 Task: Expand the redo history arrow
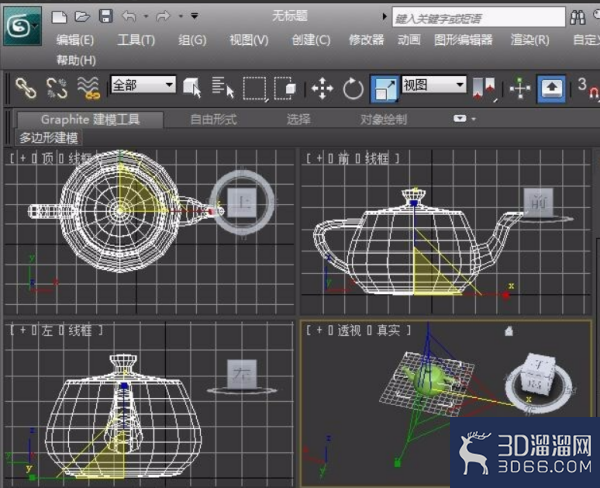181,16
